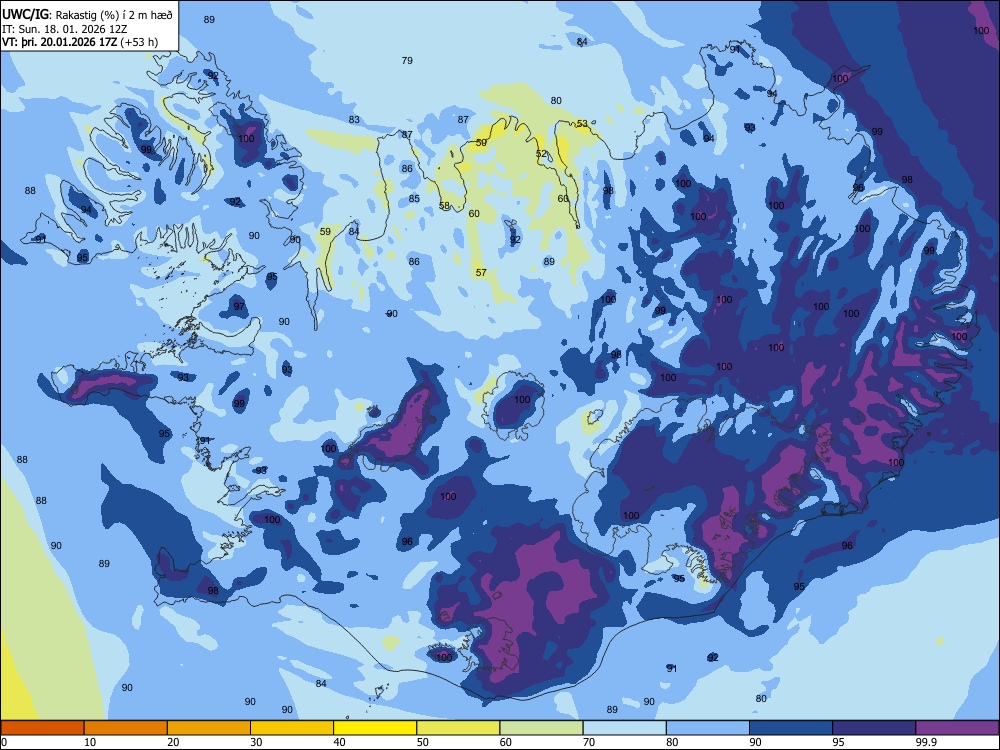Pick the 20–30 legend color block

pyautogui.click(x=209, y=728)
